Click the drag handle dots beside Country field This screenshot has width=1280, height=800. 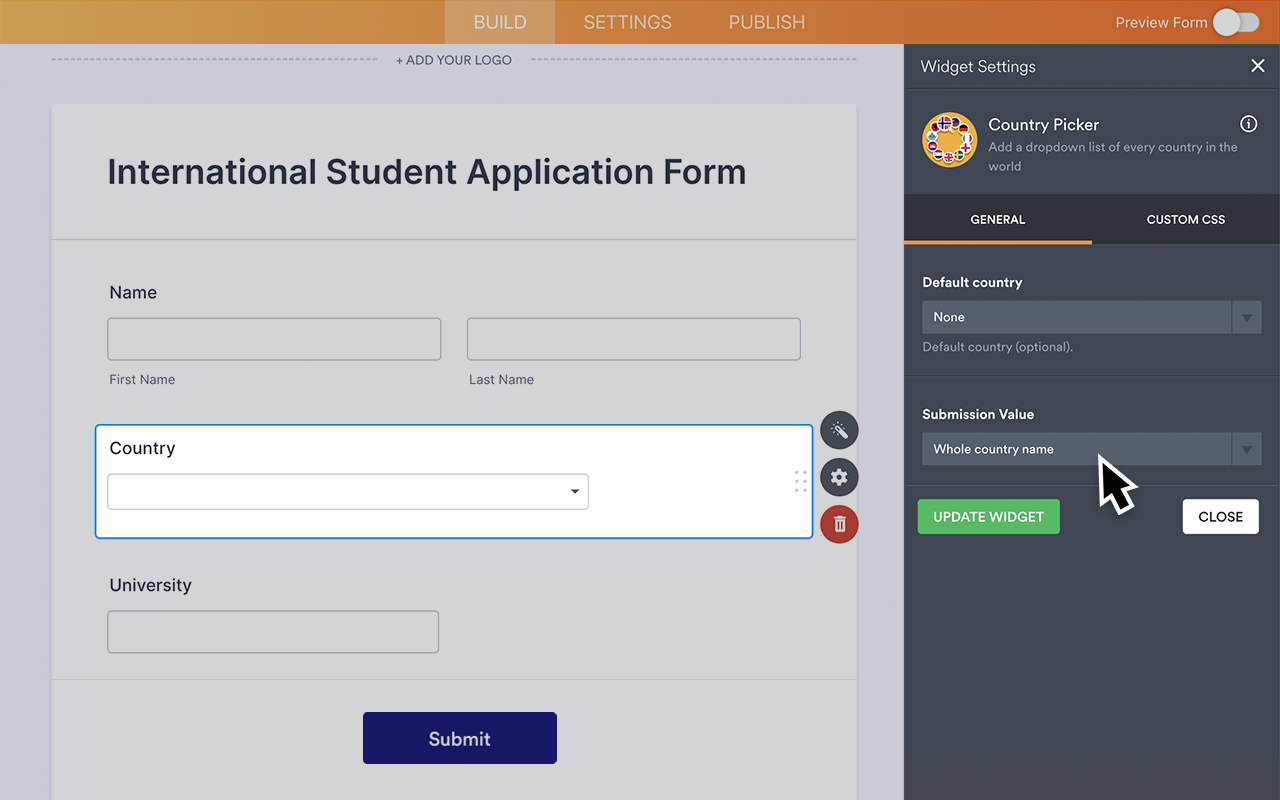(800, 481)
